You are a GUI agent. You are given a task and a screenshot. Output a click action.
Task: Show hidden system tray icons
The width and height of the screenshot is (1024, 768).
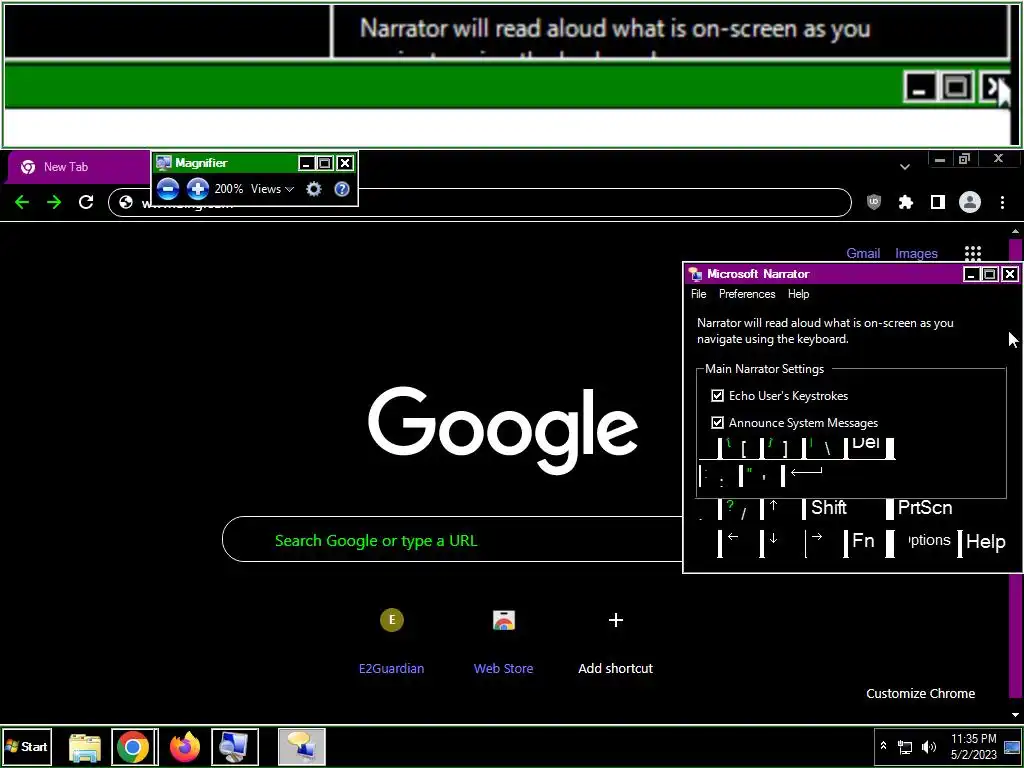coord(883,746)
